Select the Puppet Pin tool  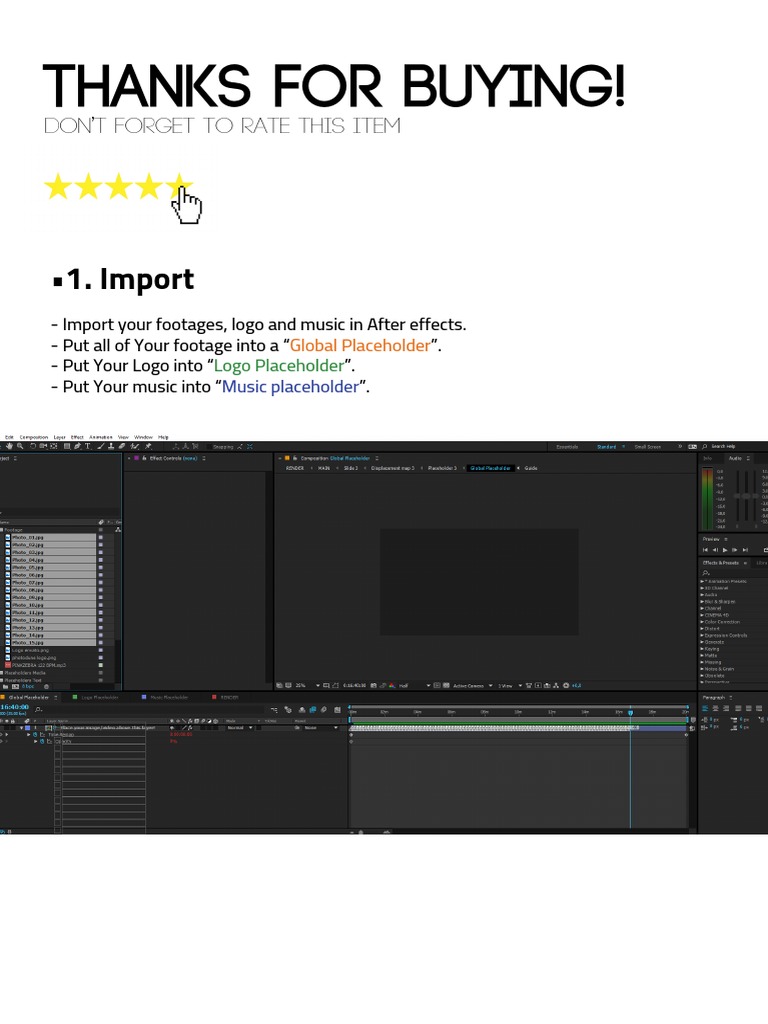tap(148, 447)
